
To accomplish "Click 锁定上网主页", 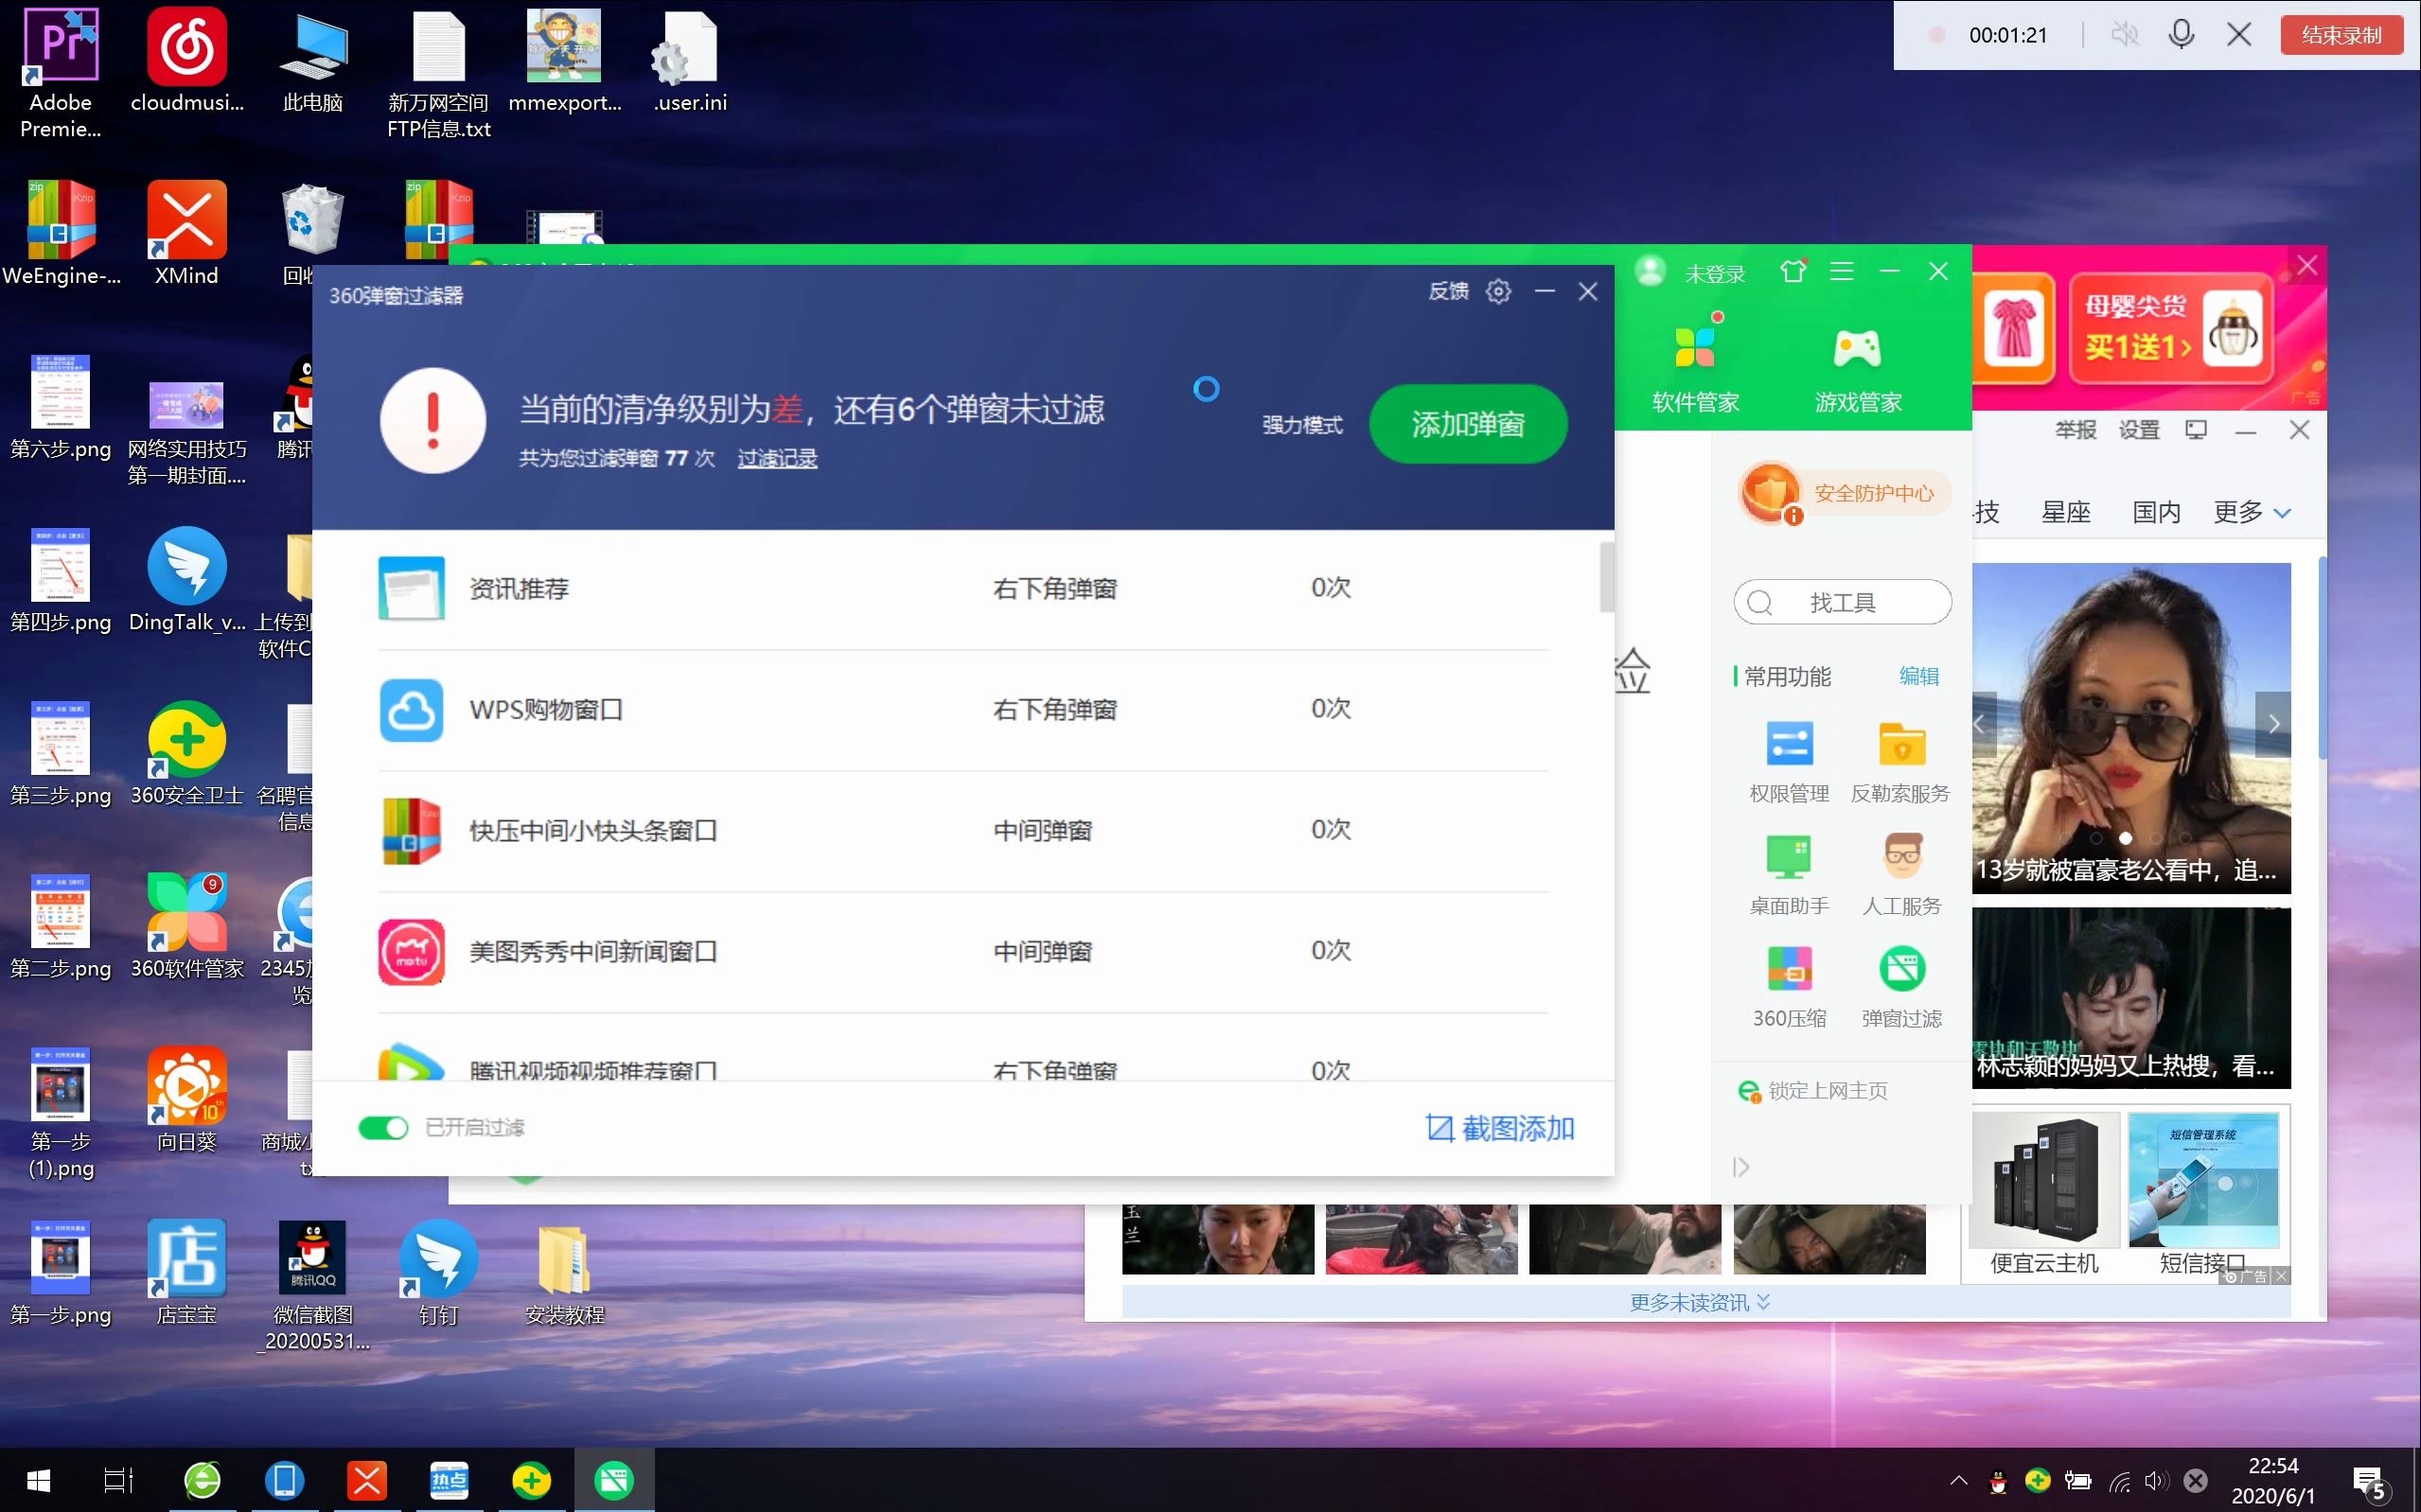I will [x=1812, y=1091].
